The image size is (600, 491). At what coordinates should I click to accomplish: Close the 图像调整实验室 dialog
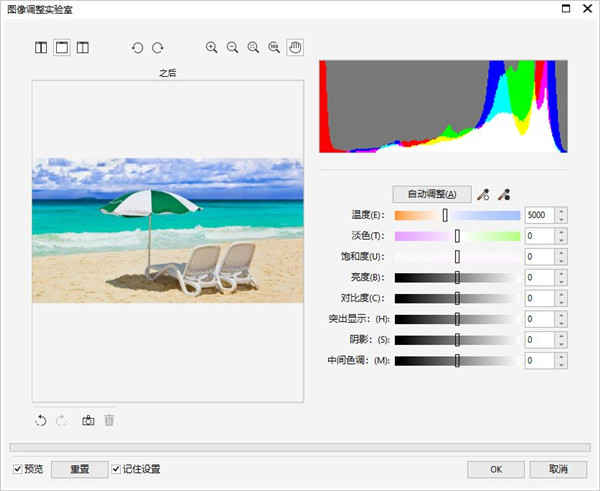[587, 8]
